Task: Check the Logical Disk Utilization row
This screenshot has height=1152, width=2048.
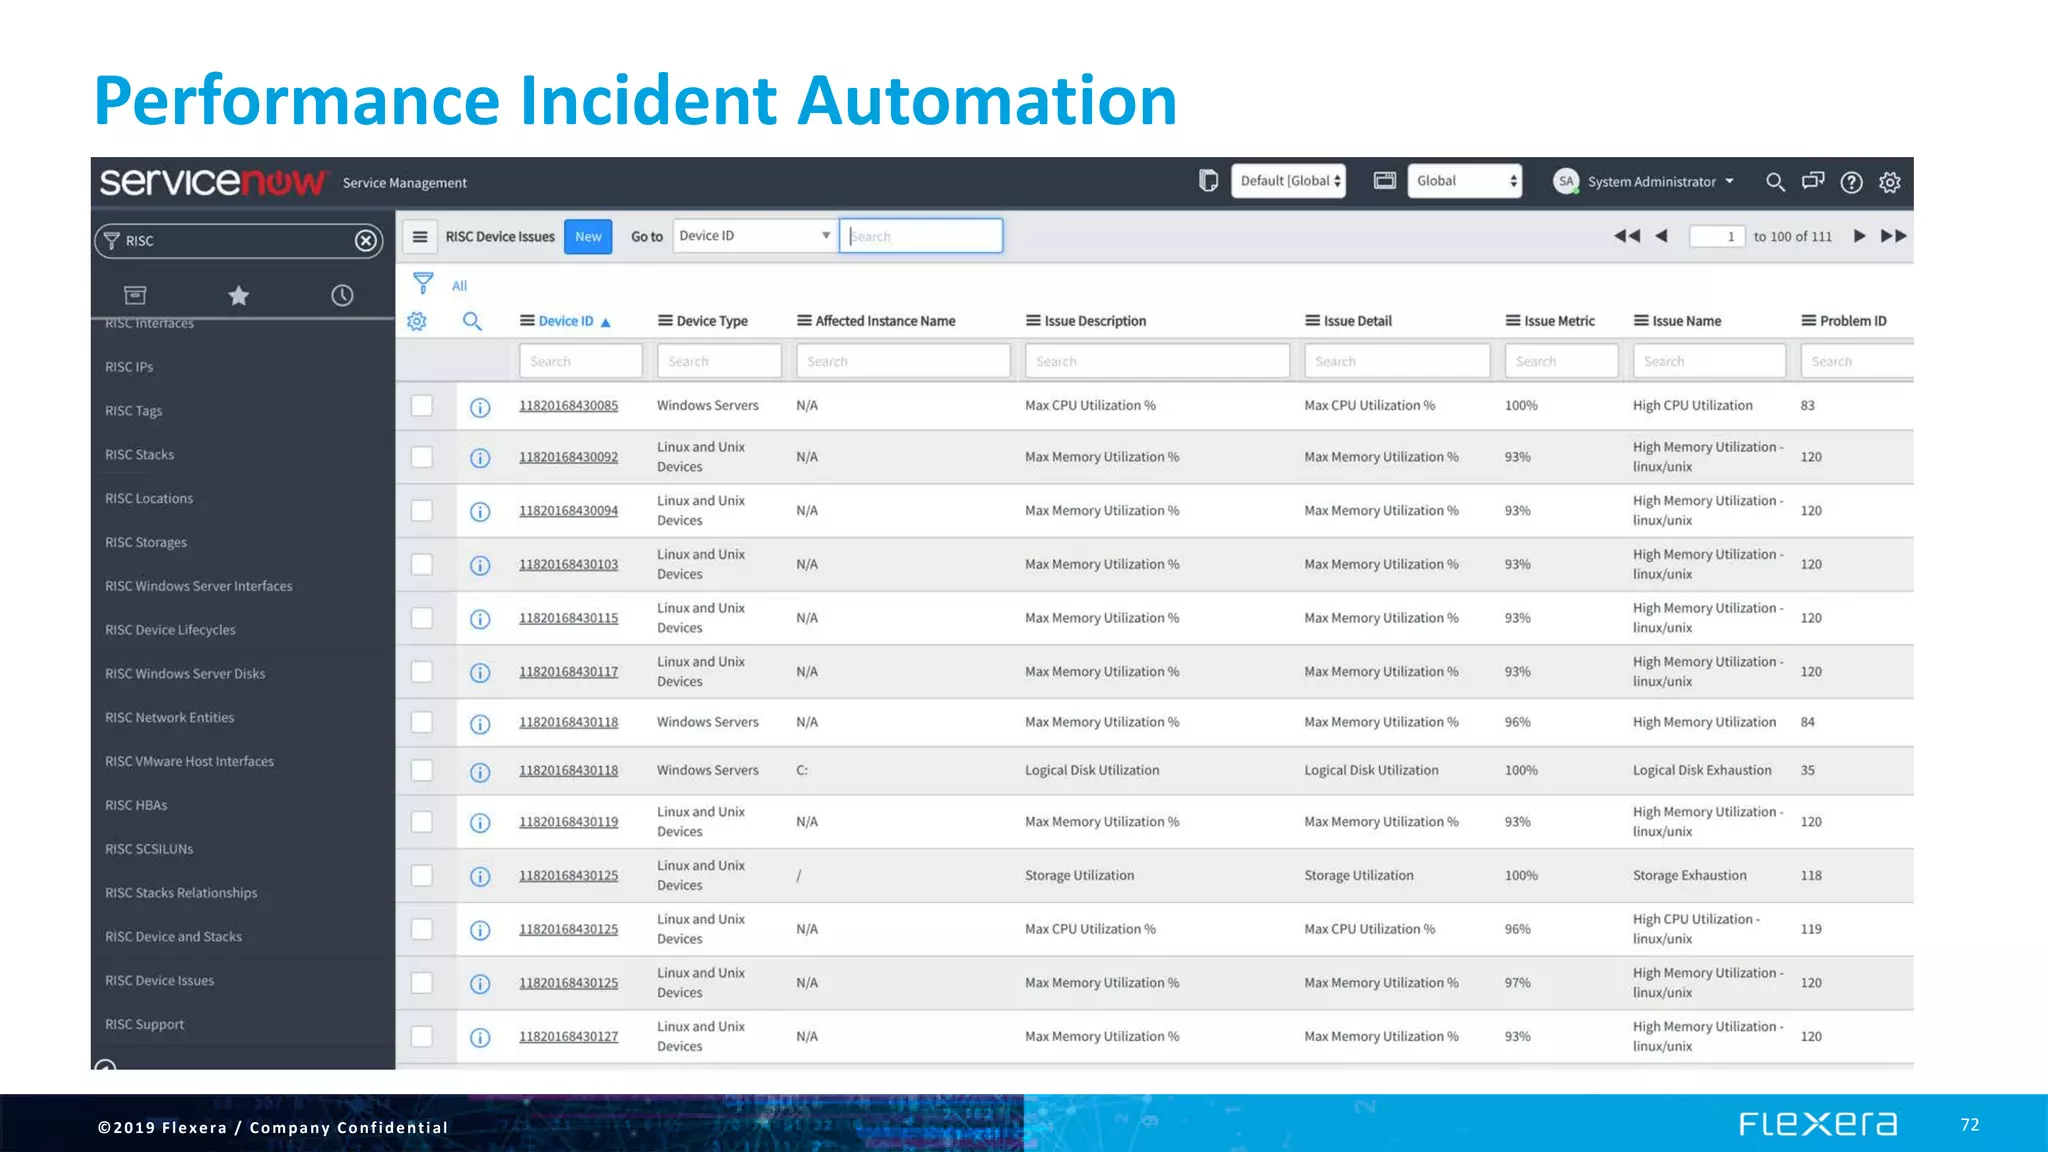Action: coord(422,770)
